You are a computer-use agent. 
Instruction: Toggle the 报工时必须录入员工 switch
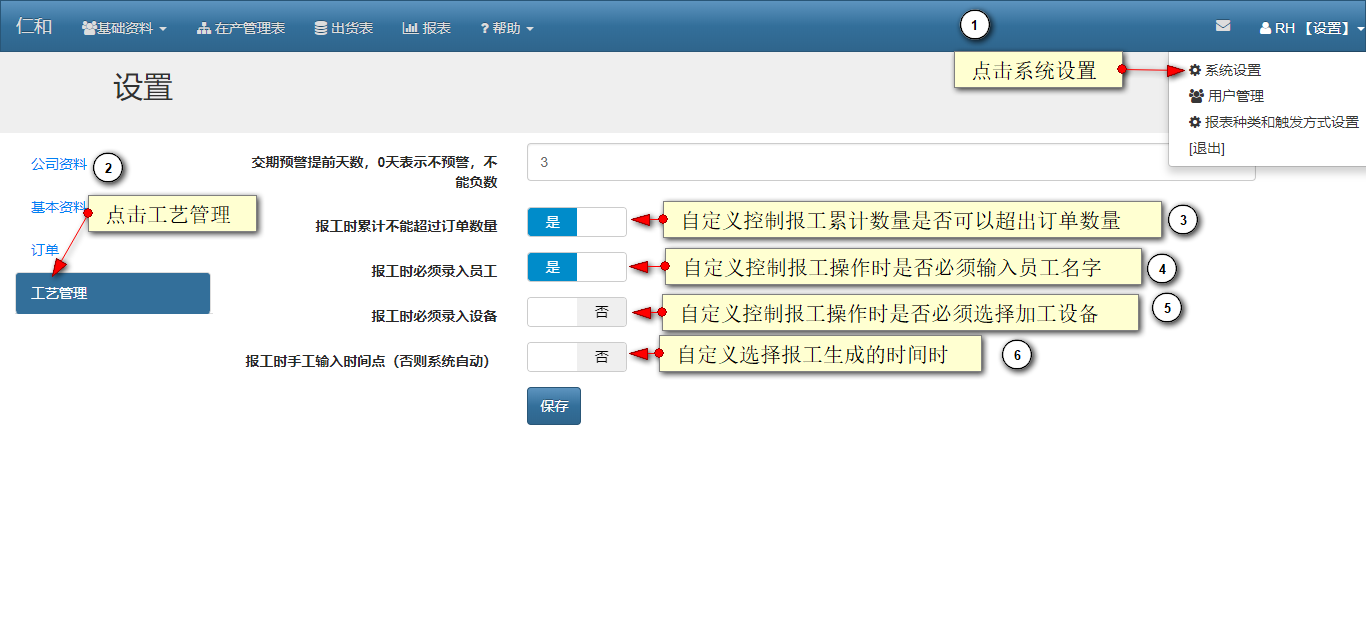(576, 267)
